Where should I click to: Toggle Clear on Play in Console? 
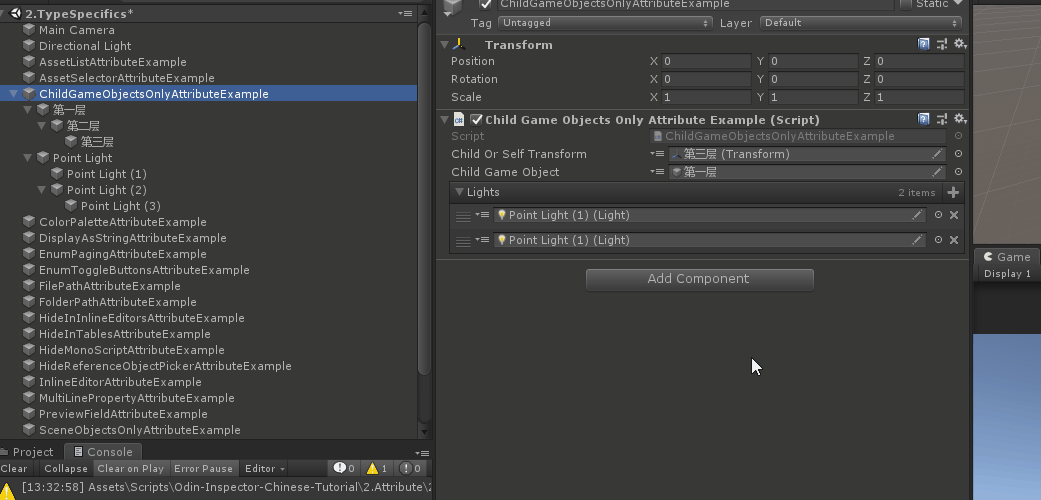pos(130,468)
